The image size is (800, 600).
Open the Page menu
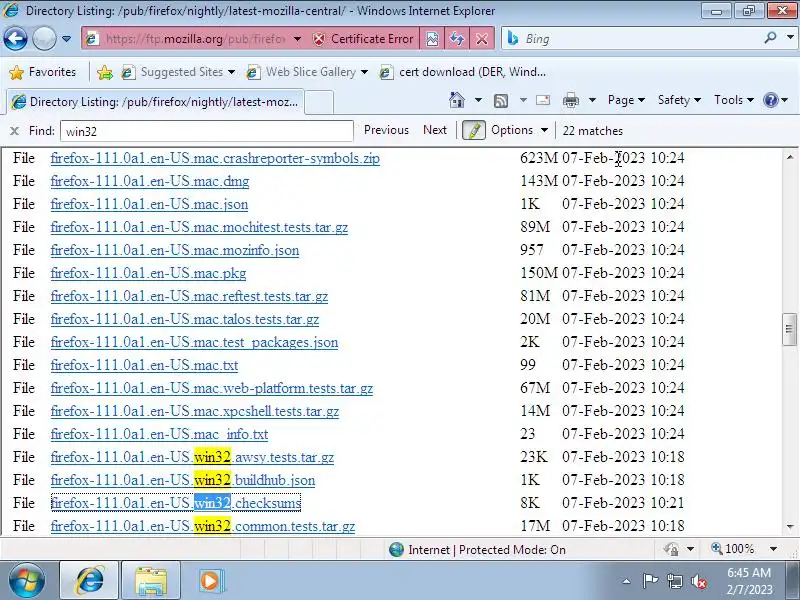[x=626, y=100]
